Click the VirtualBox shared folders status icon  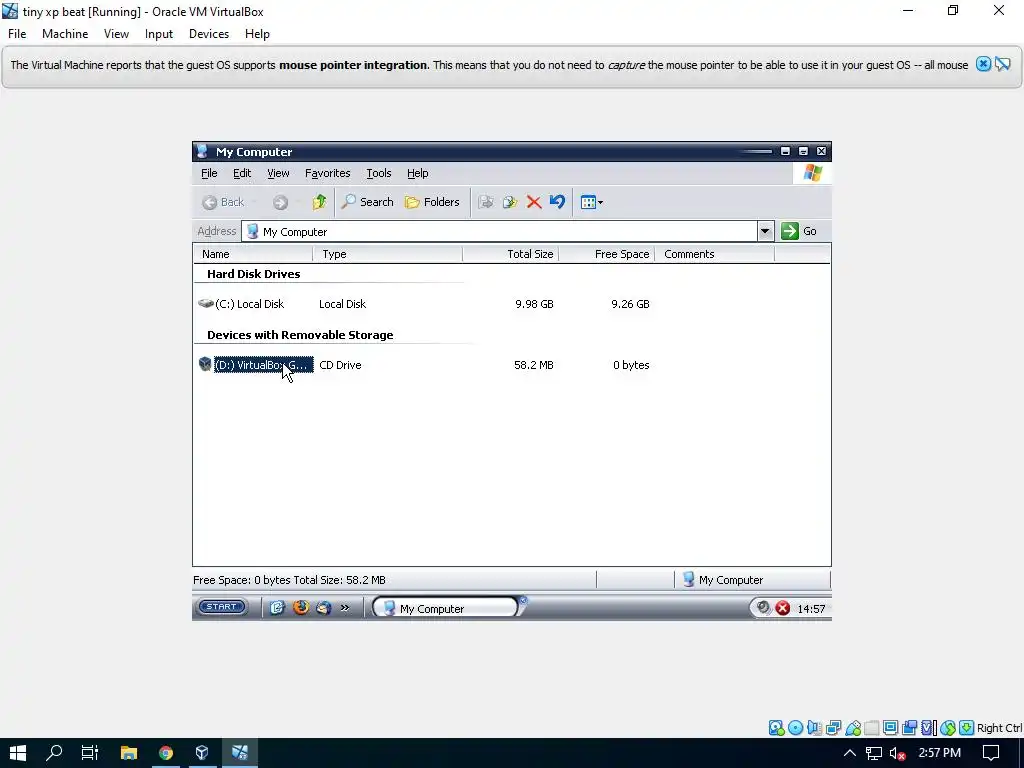(872, 728)
